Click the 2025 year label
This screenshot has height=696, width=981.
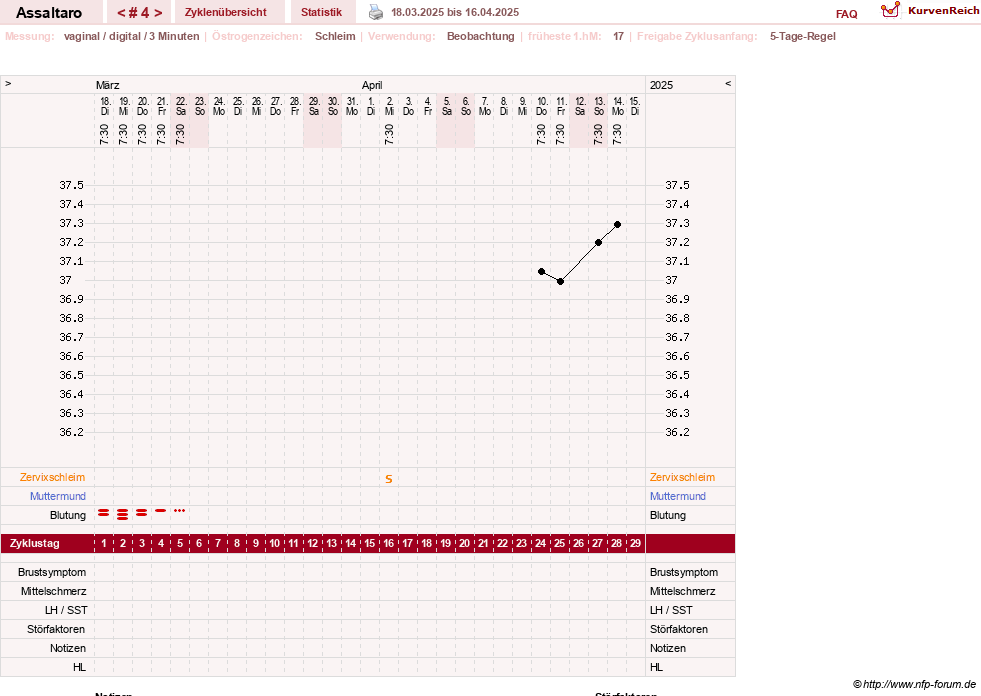pyautogui.click(x=661, y=85)
